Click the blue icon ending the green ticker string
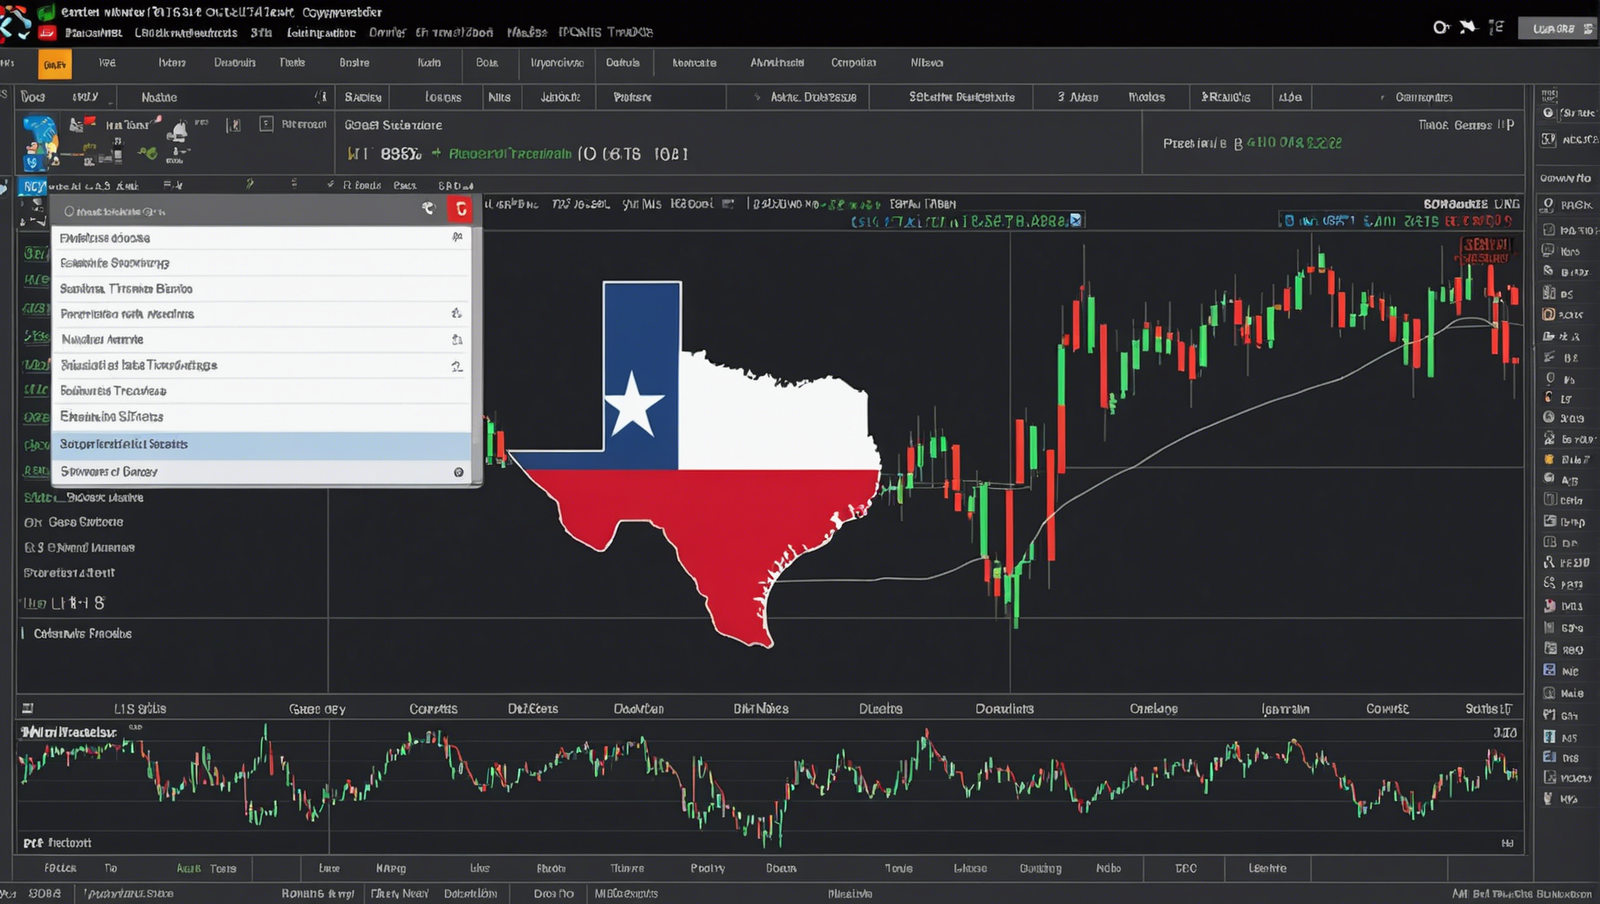Image resolution: width=1600 pixels, height=904 pixels. pos(1076,220)
